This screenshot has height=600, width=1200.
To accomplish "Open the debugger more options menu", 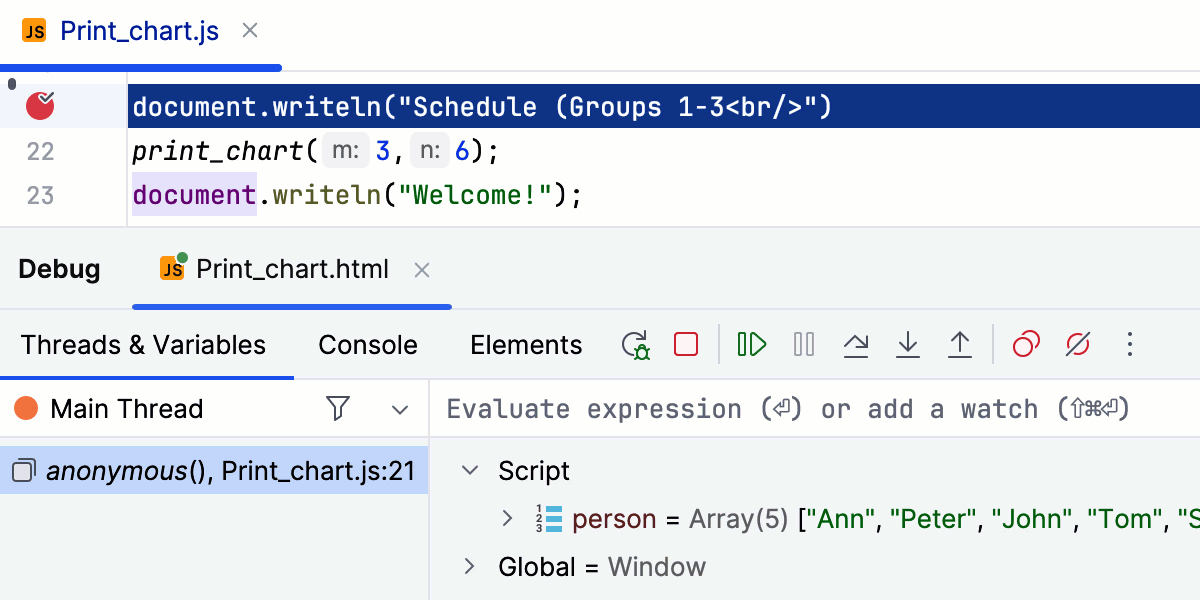I will (x=1130, y=344).
